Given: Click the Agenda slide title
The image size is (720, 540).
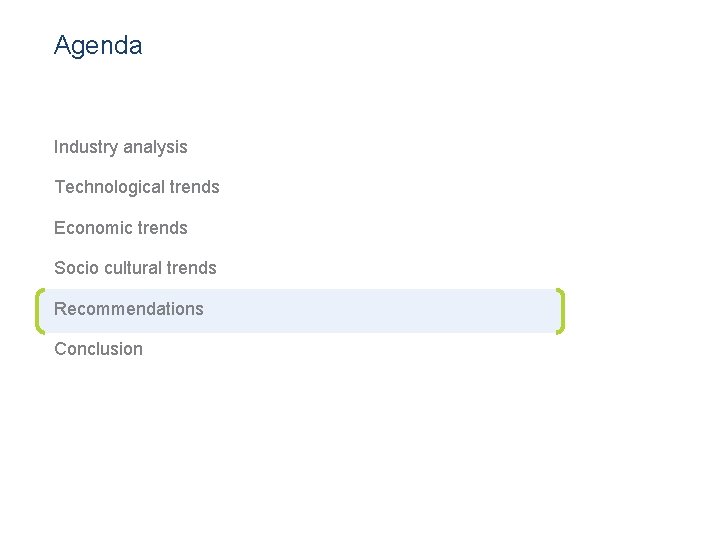Looking at the screenshot, I should (98, 45).
